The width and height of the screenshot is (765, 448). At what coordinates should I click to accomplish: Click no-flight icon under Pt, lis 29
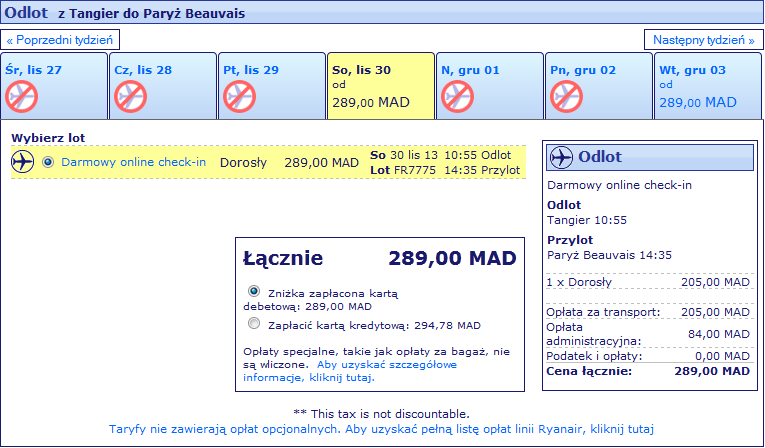click(x=240, y=97)
